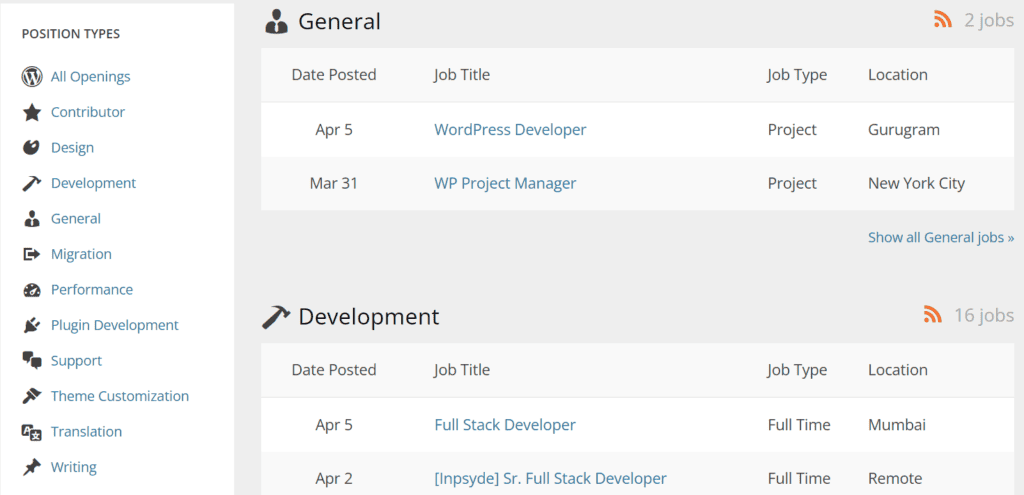Click the hammer icon beside Development in sidebar

(x=32, y=183)
